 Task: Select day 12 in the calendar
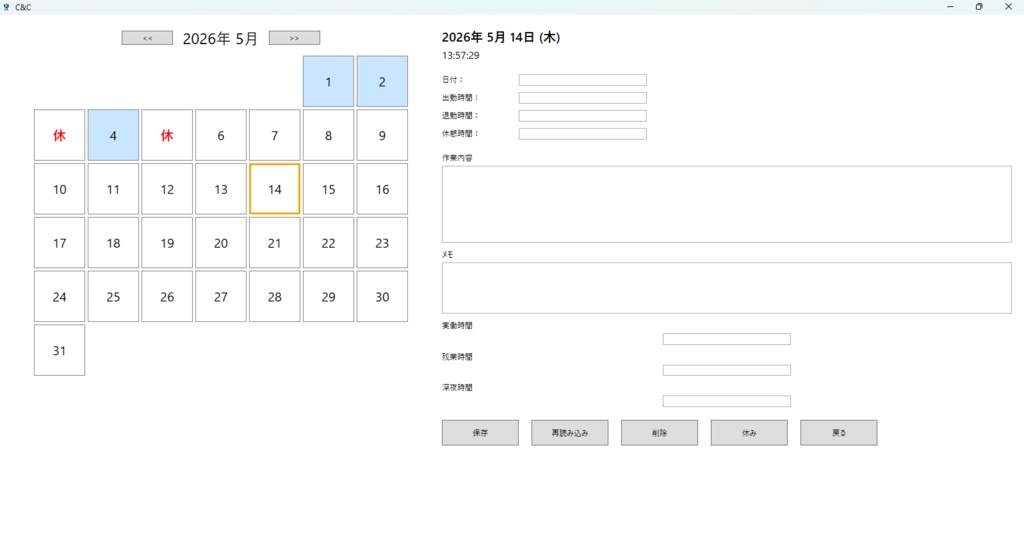[x=167, y=189]
